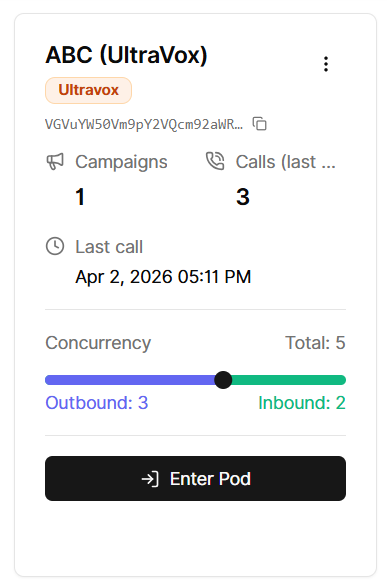The height and width of the screenshot is (585, 387).
Task: Click the campaigns count 1
Action: pos(80,197)
